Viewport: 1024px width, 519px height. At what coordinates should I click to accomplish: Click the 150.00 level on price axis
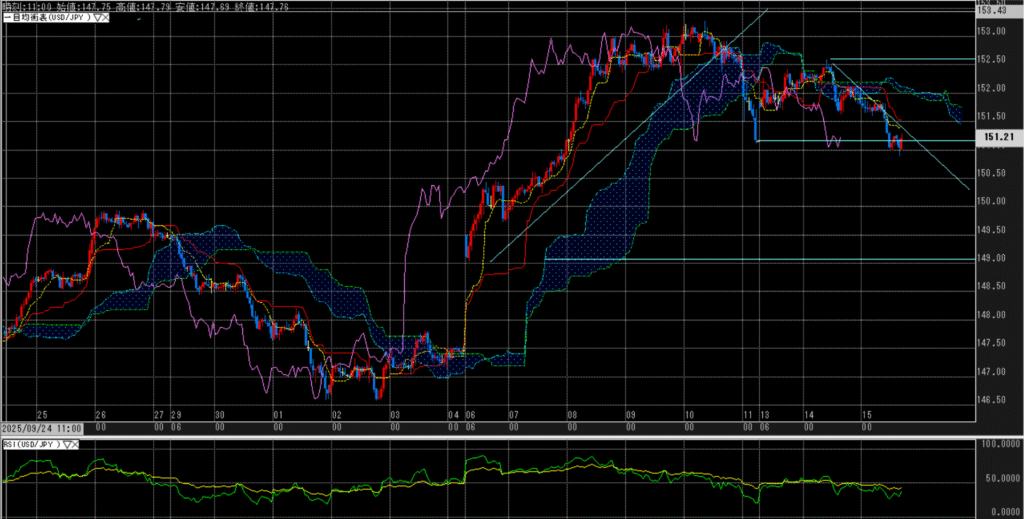point(991,201)
